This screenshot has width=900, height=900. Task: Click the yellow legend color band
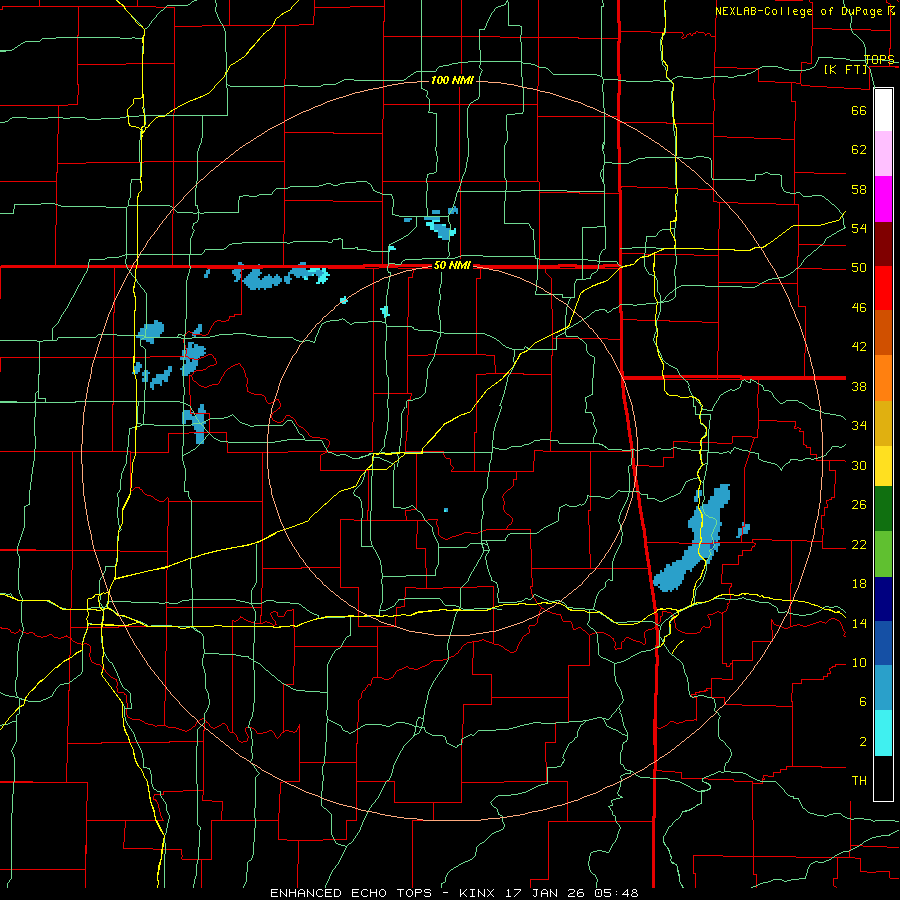click(x=883, y=465)
